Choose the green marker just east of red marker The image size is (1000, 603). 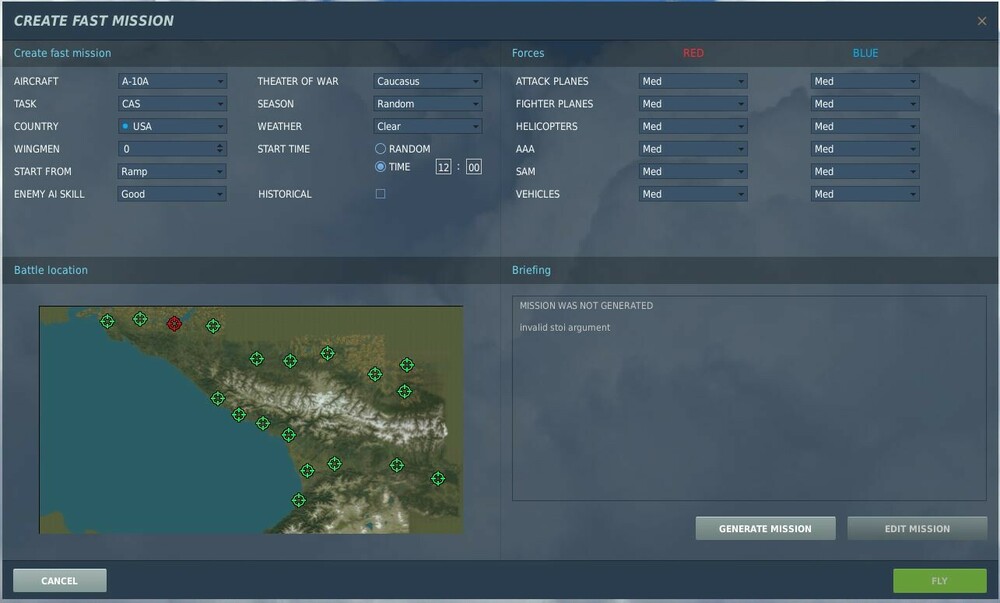coord(213,326)
